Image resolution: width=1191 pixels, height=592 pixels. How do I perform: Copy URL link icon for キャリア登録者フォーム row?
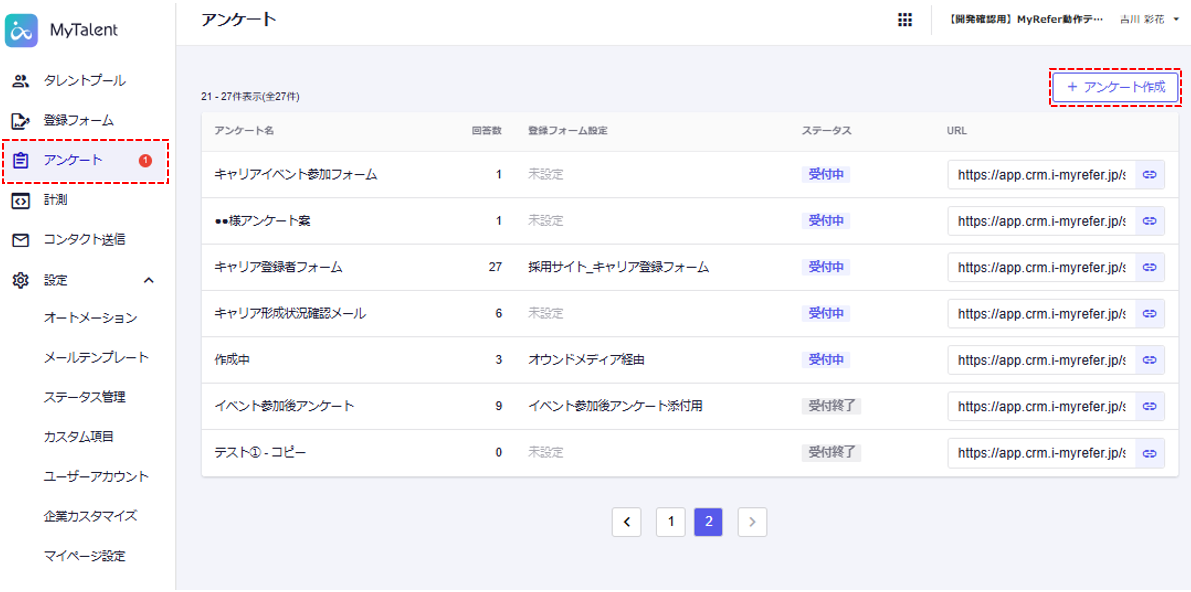pyautogui.click(x=1150, y=267)
